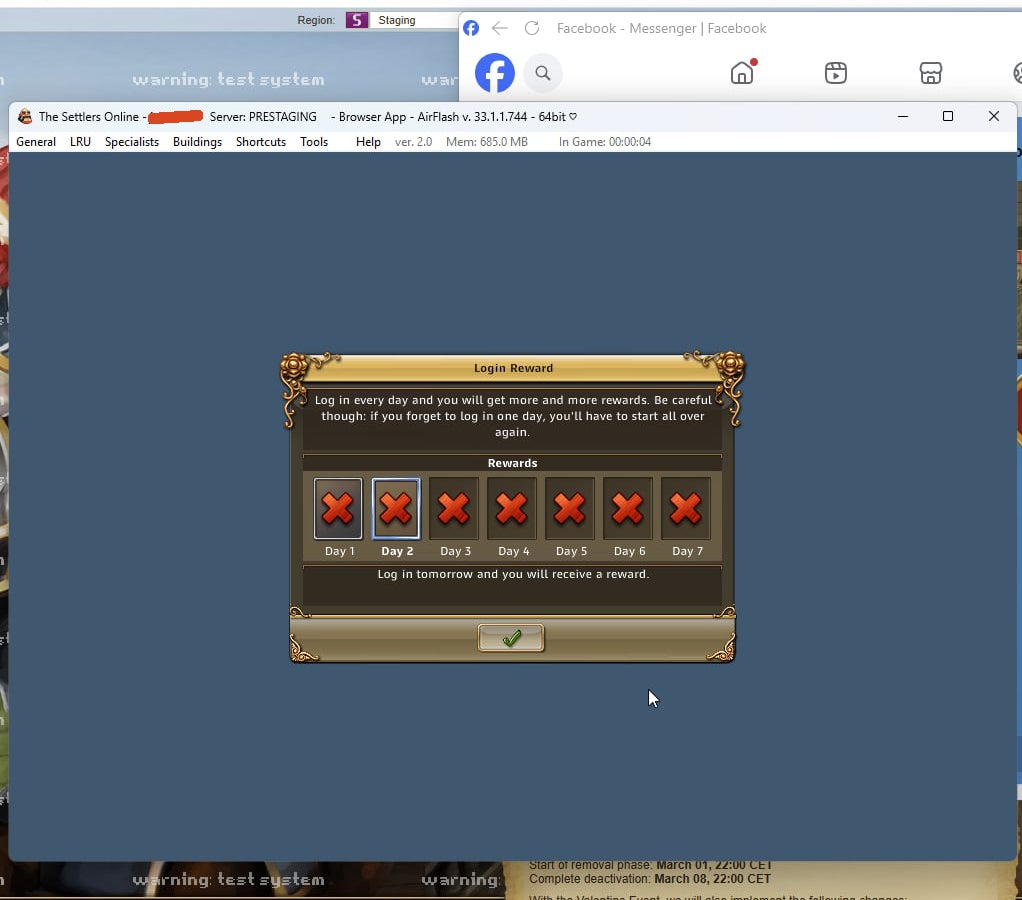Open the General menu
Screen dimensions: 1022x900
click(x=36, y=141)
